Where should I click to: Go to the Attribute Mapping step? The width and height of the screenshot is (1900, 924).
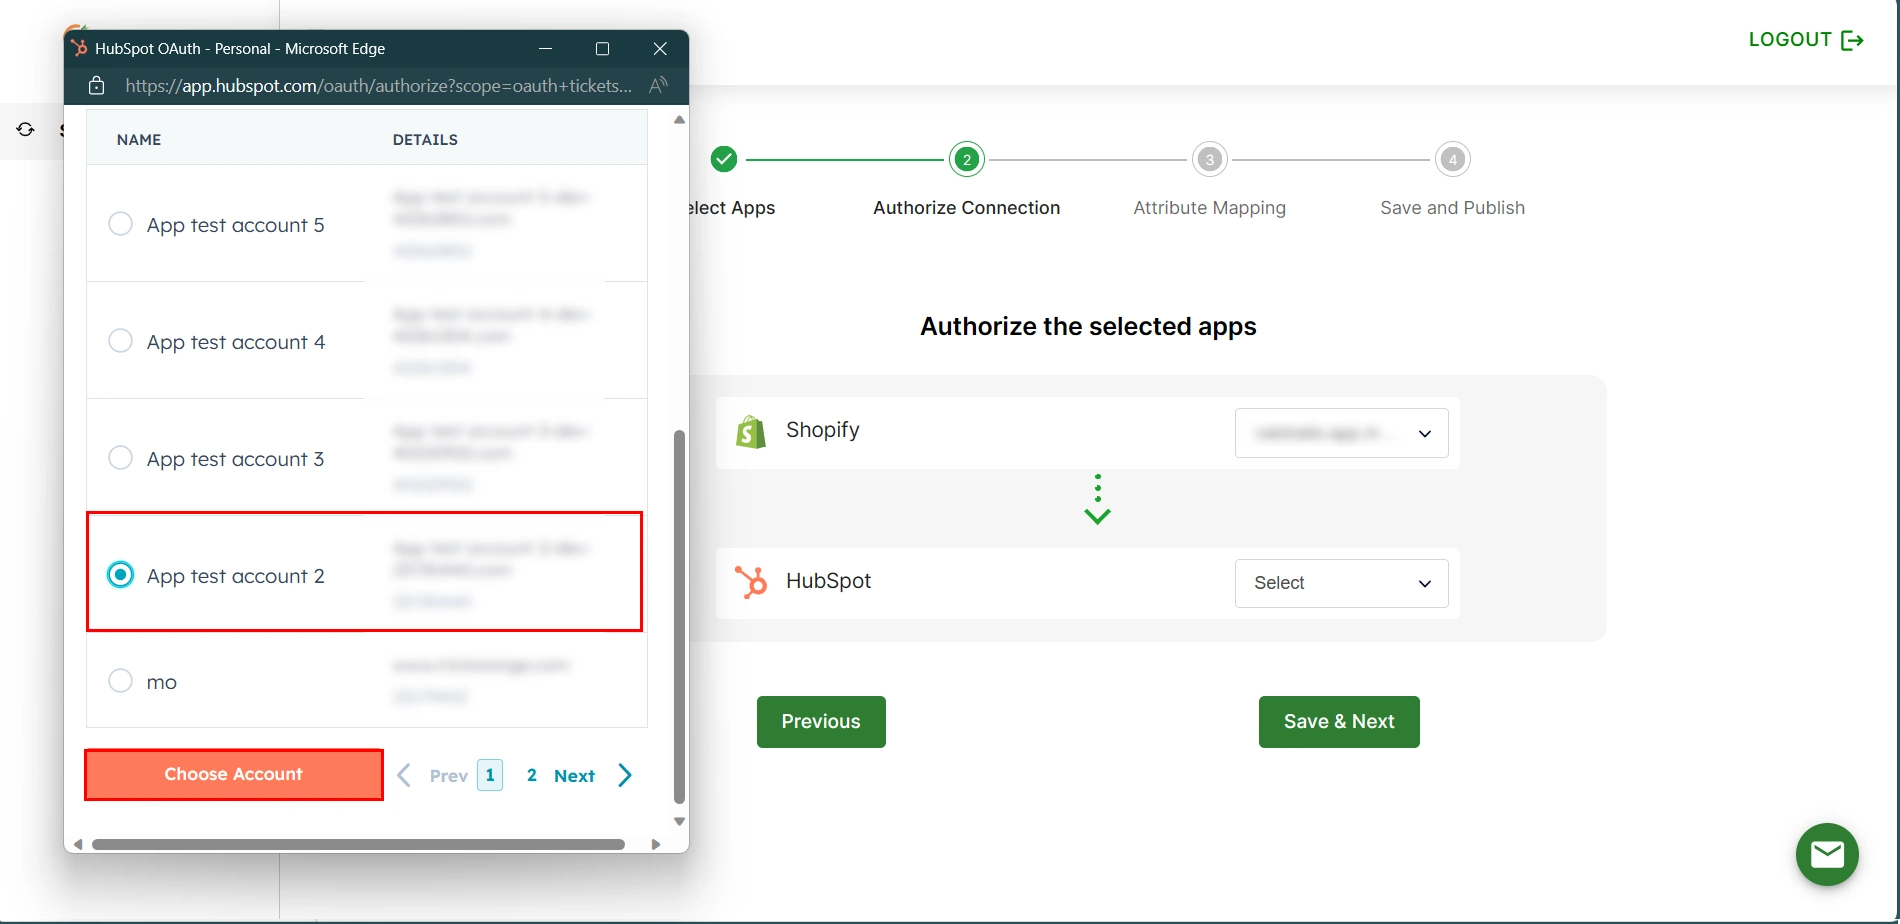pos(1209,158)
